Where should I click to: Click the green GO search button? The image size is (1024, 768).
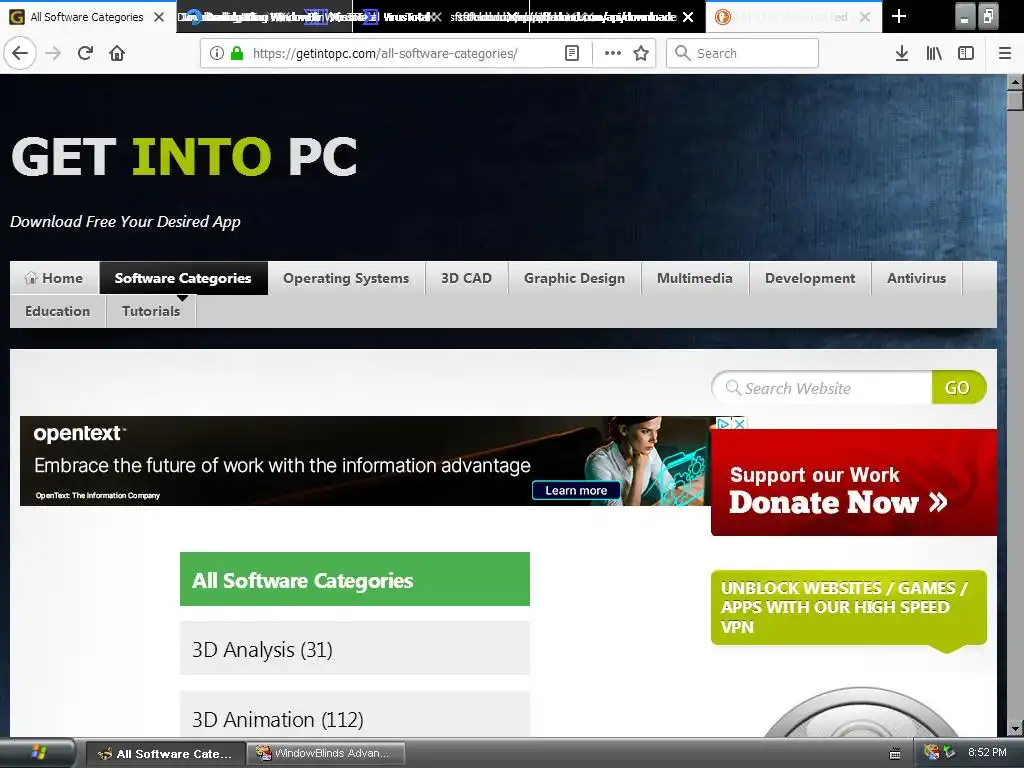coord(957,388)
